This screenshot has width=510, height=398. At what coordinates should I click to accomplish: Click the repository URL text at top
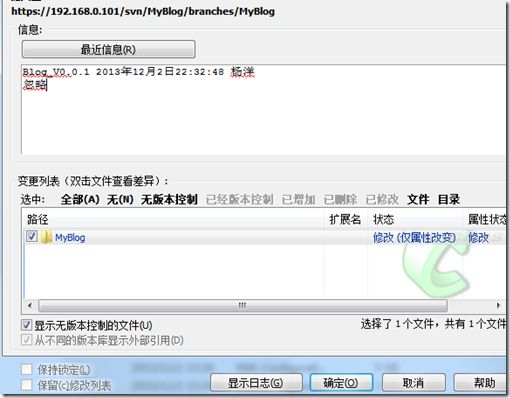pyautogui.click(x=143, y=12)
